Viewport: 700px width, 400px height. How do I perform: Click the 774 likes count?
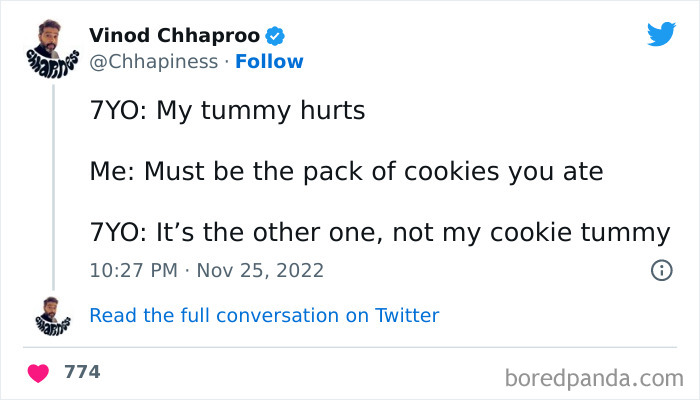coord(82,371)
